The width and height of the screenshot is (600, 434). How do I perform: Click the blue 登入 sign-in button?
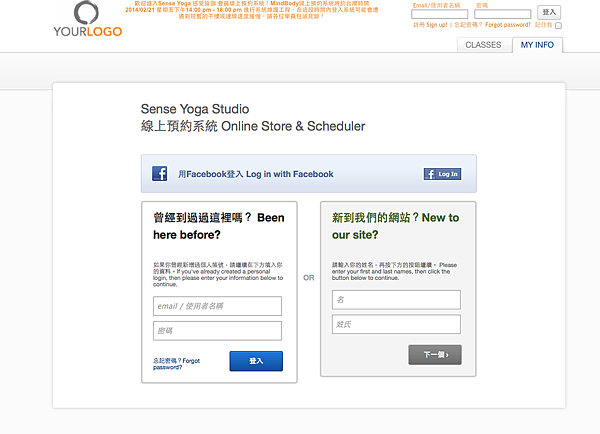(x=256, y=361)
